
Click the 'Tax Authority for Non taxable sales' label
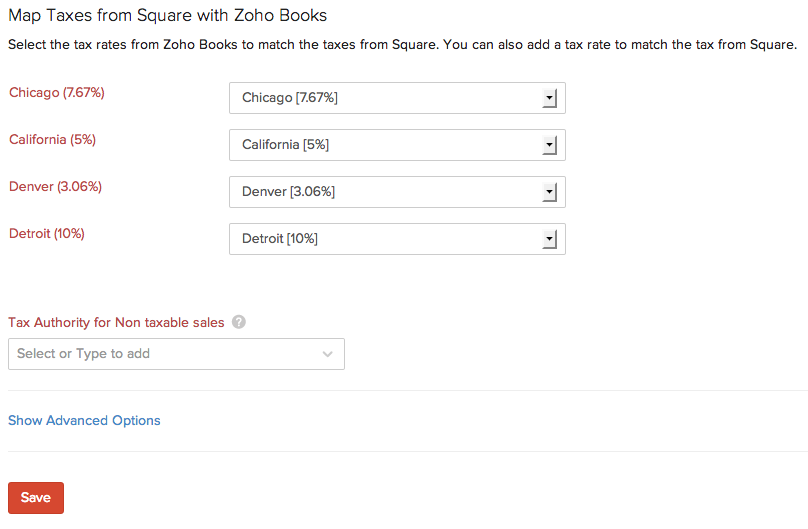[x=116, y=323]
